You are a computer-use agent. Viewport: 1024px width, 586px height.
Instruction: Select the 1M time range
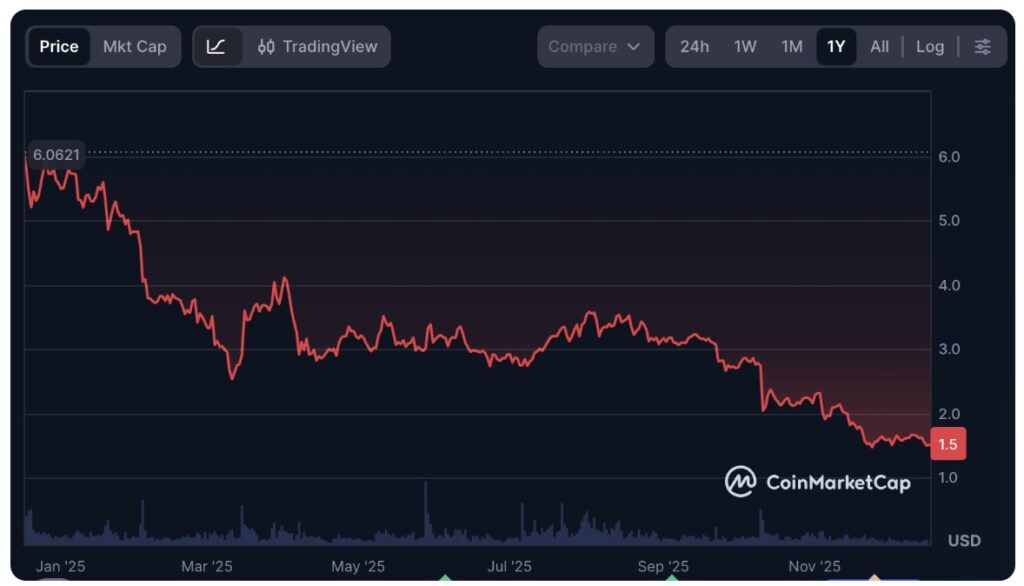click(792, 47)
